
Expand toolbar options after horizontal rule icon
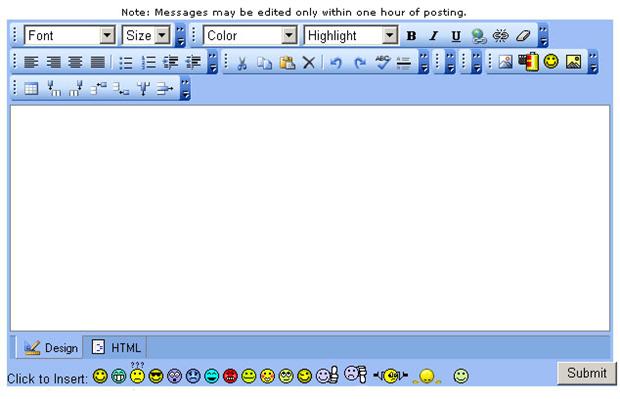tap(423, 62)
